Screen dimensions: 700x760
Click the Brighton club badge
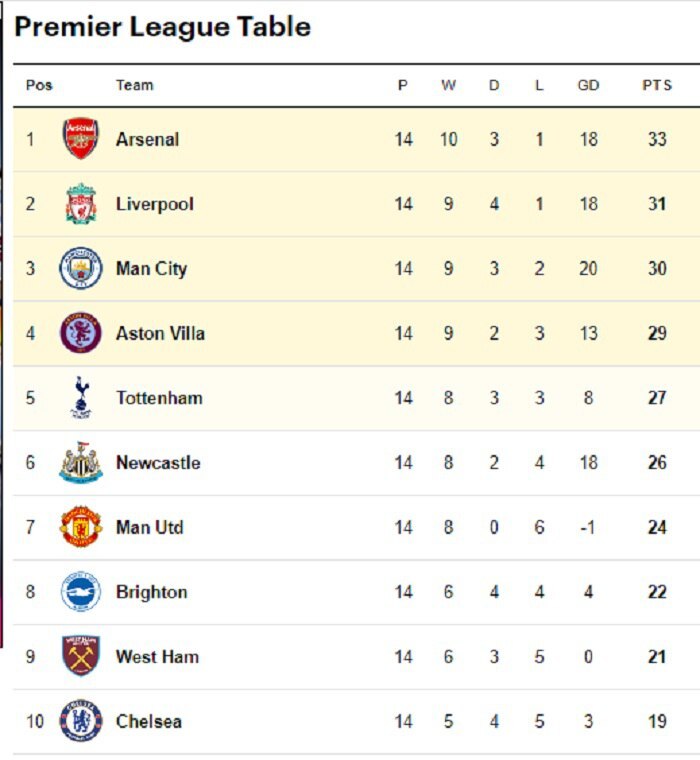point(81,592)
